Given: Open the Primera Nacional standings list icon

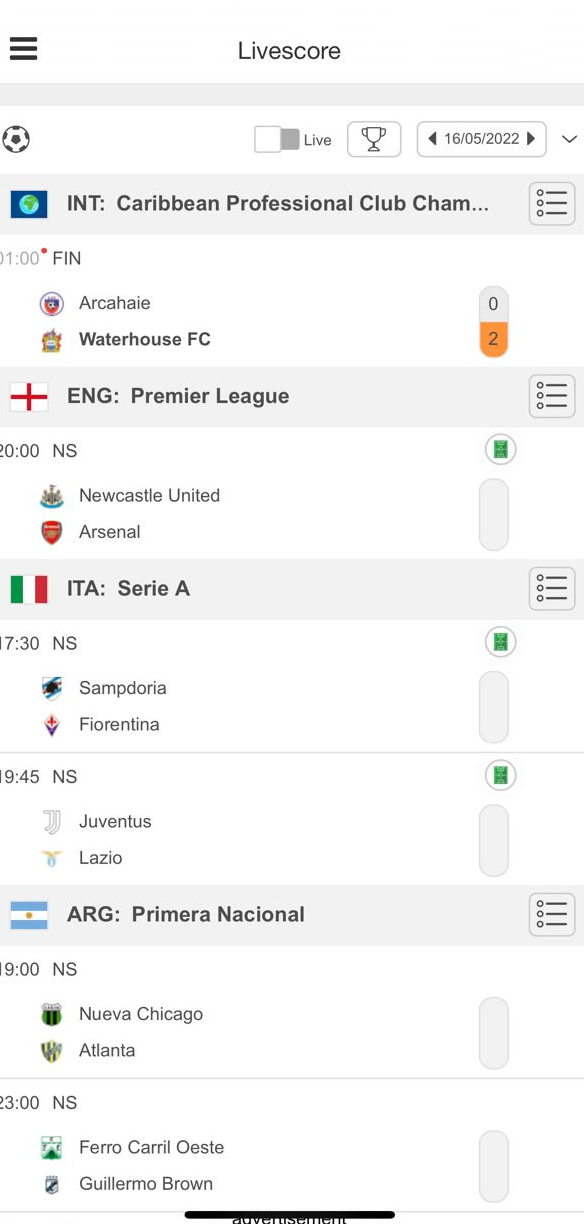Looking at the screenshot, I should click(x=552, y=914).
